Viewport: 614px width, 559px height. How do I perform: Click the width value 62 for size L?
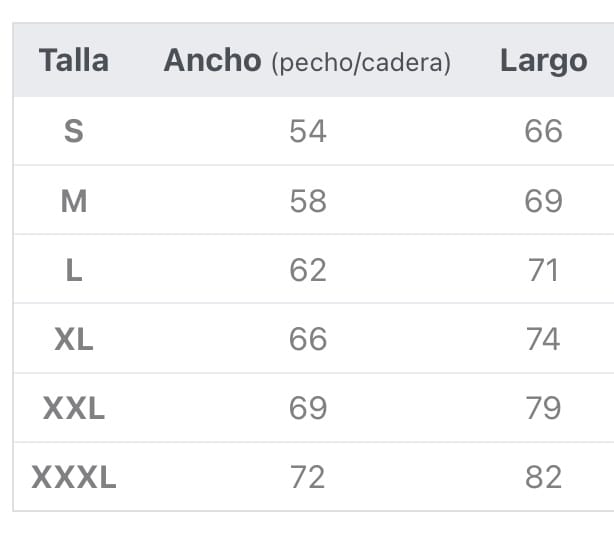pyautogui.click(x=307, y=270)
